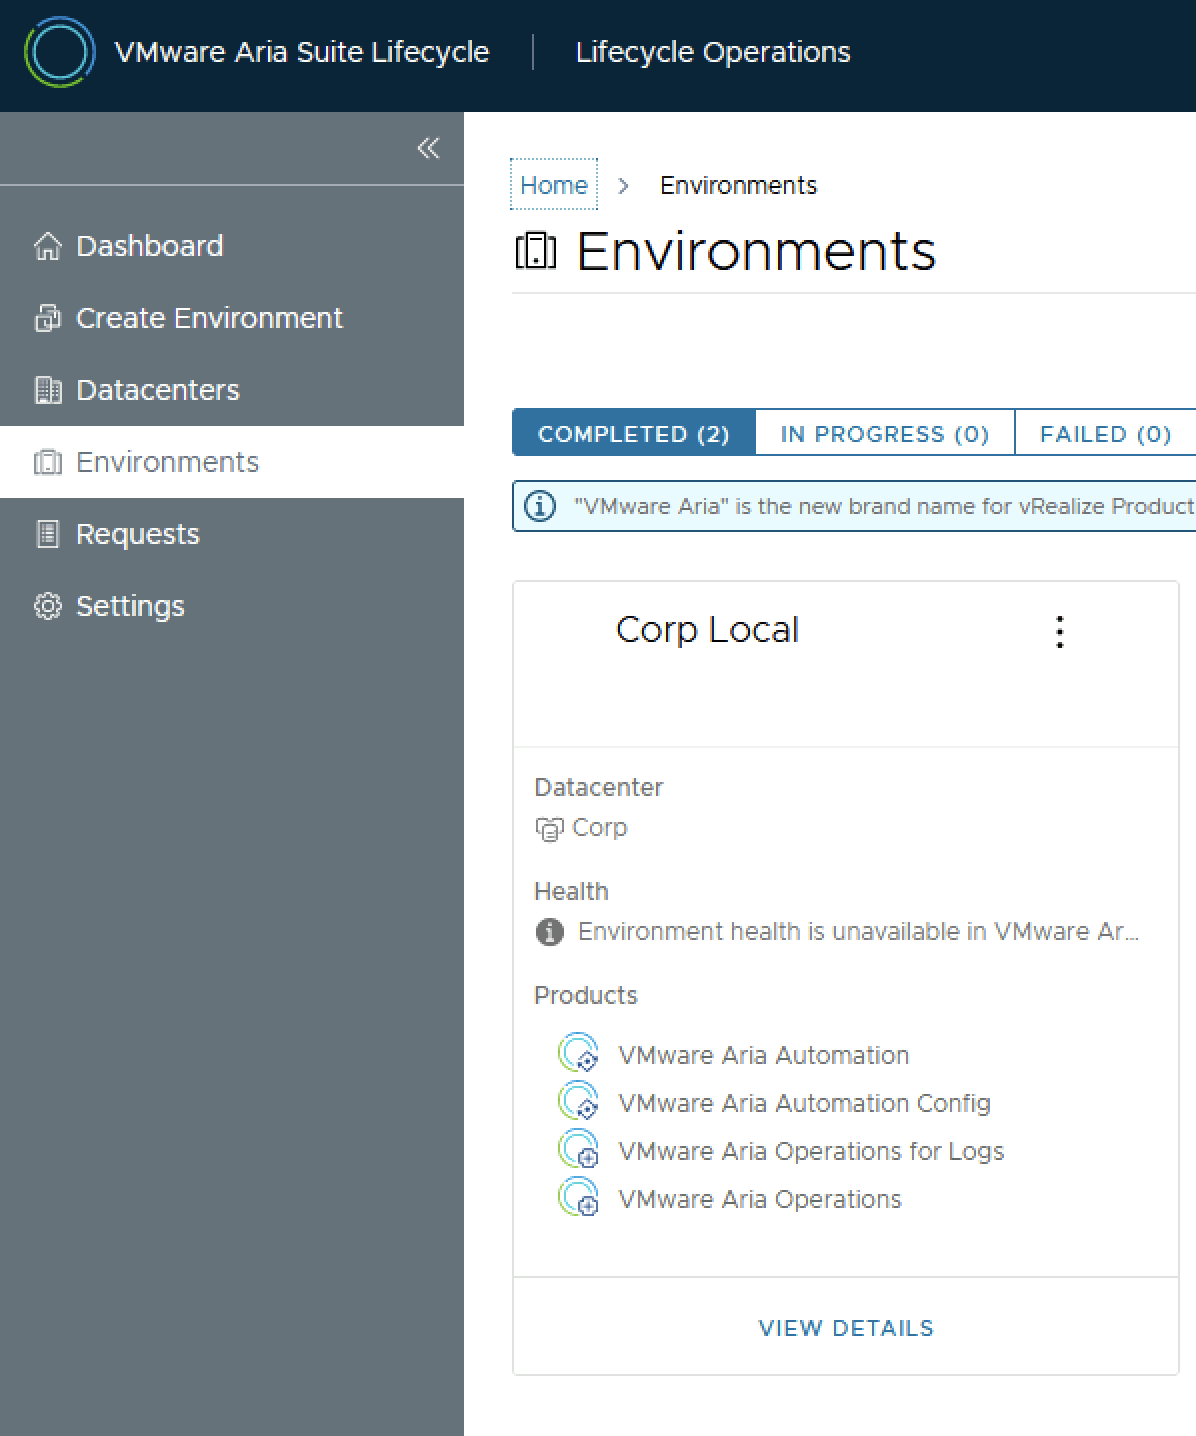
Task: Open the Dashboard page
Action: pos(149,246)
